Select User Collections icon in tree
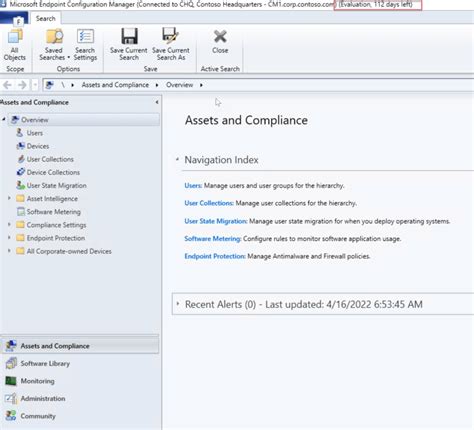 [x=21, y=159]
